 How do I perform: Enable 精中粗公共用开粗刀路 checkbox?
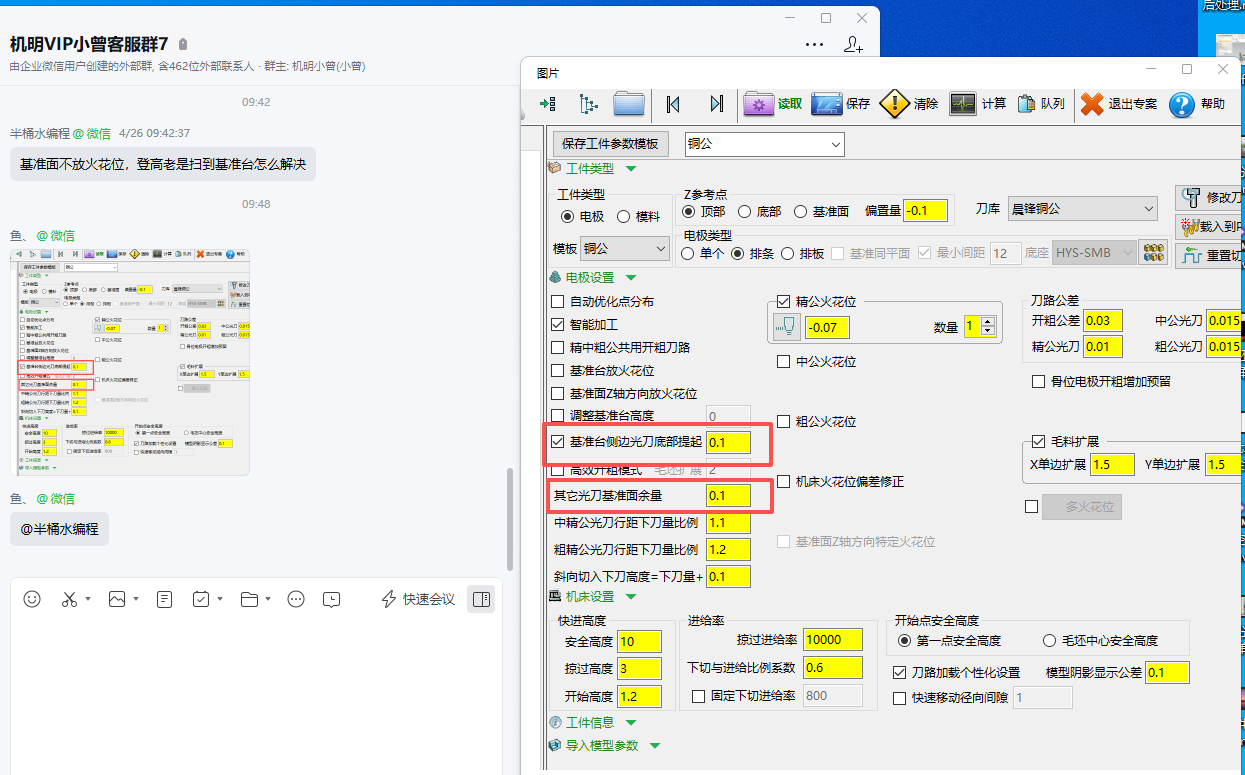click(558, 347)
